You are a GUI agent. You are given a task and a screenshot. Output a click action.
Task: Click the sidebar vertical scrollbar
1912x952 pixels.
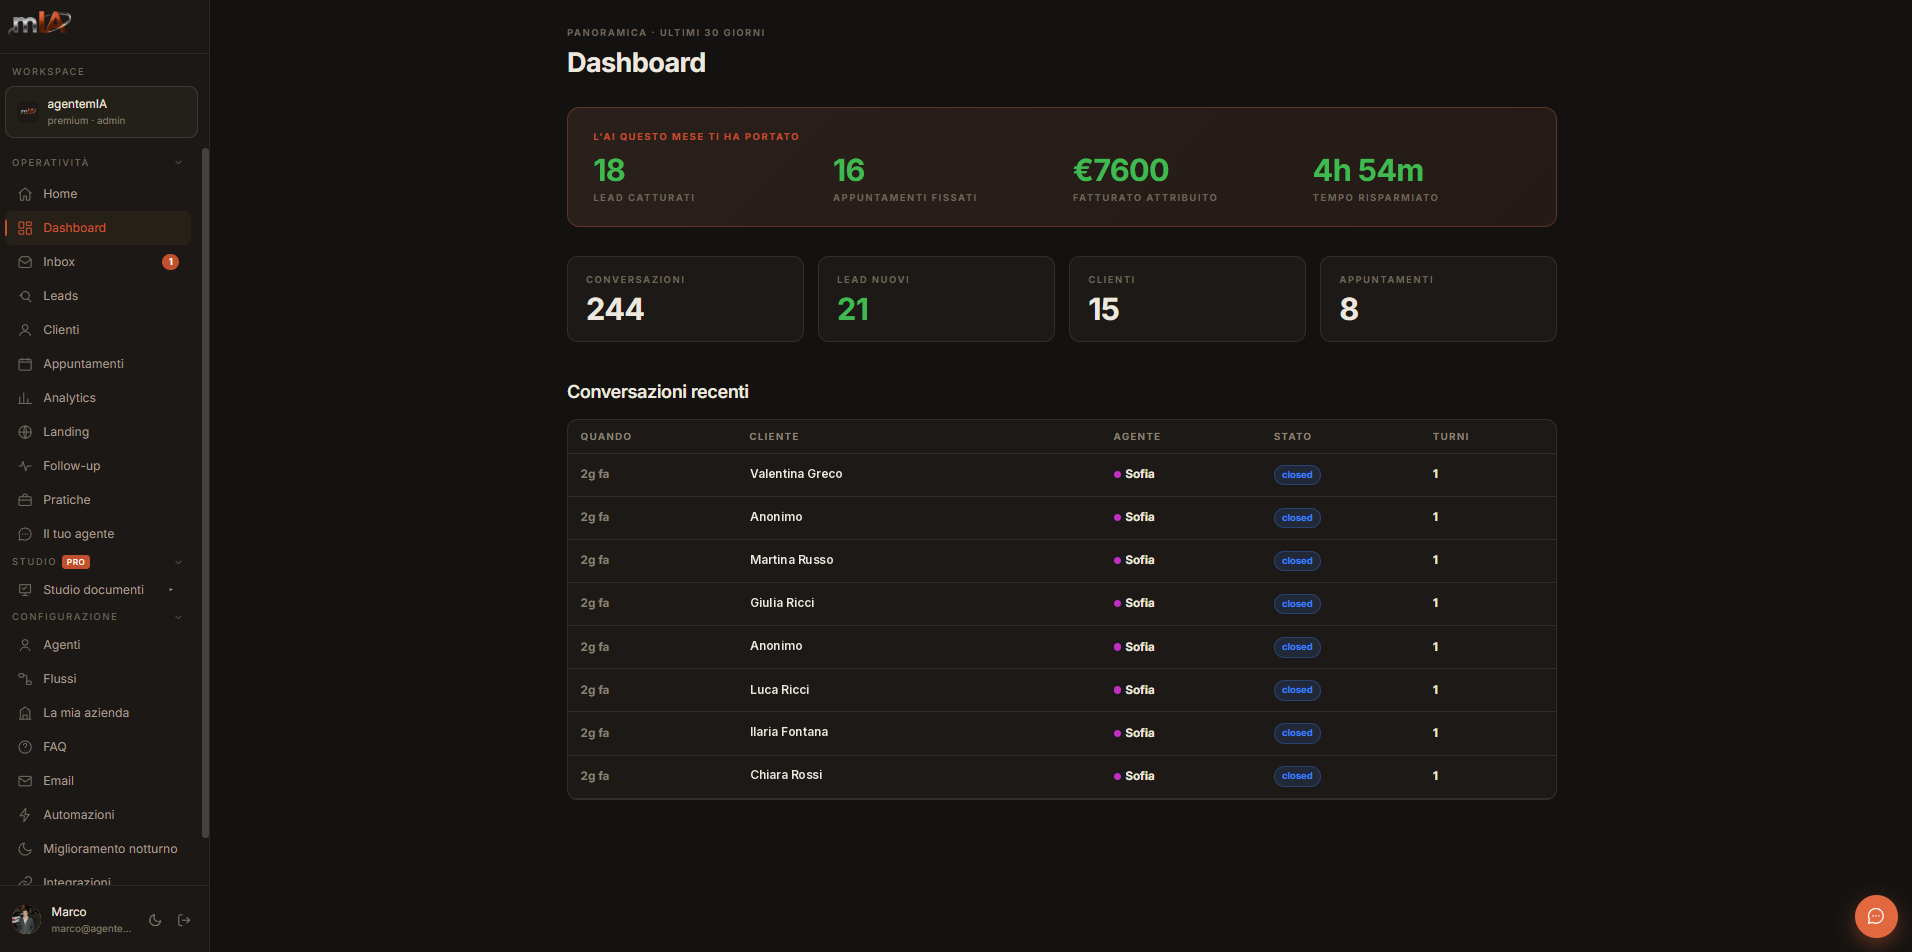(x=205, y=492)
